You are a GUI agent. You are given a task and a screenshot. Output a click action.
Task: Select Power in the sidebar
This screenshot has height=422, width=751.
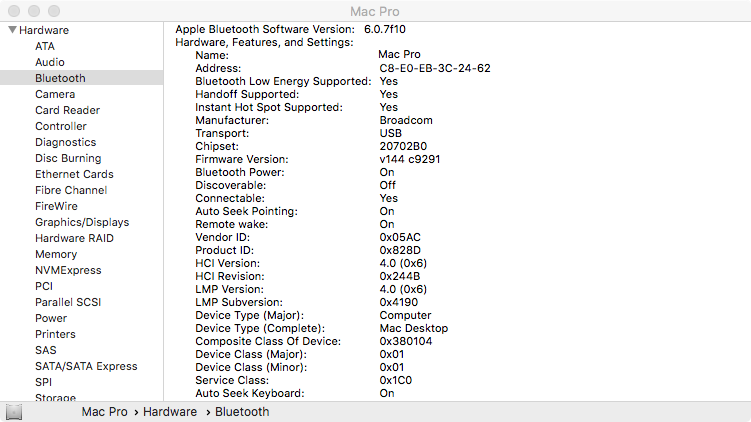pyautogui.click(x=51, y=319)
